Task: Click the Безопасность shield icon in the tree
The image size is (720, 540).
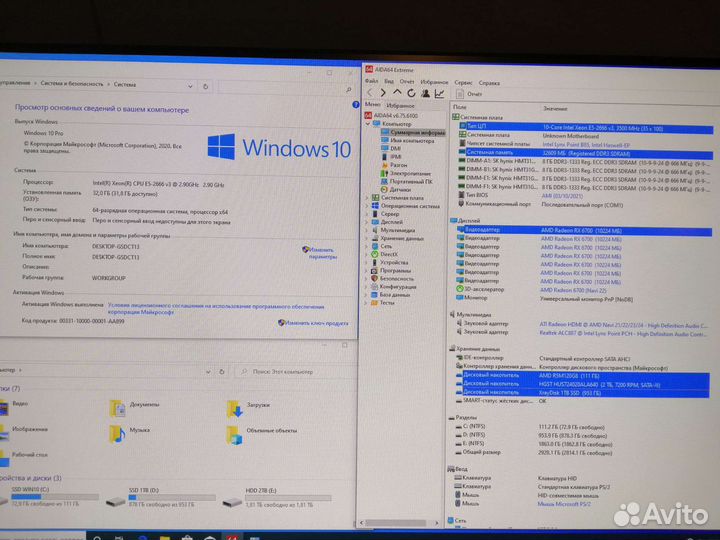Action: tap(375, 279)
